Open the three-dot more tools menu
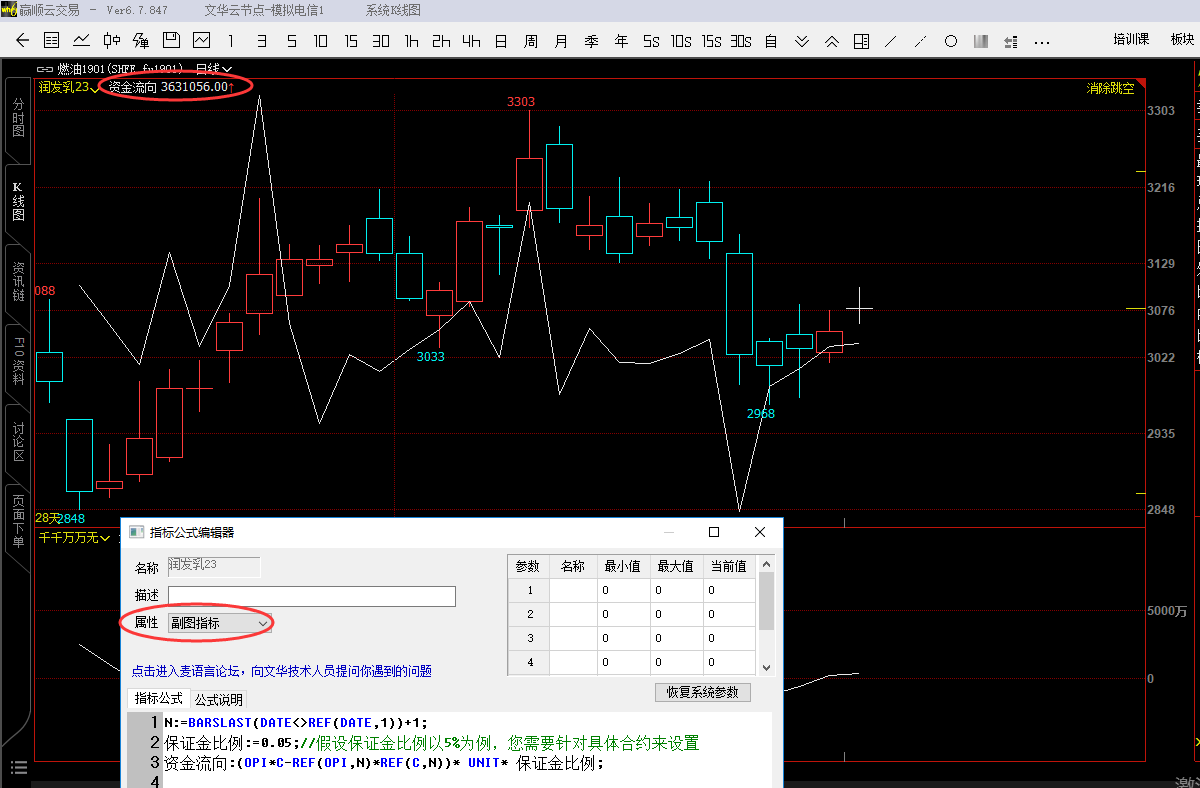This screenshot has height=788, width=1200. (x=1041, y=41)
